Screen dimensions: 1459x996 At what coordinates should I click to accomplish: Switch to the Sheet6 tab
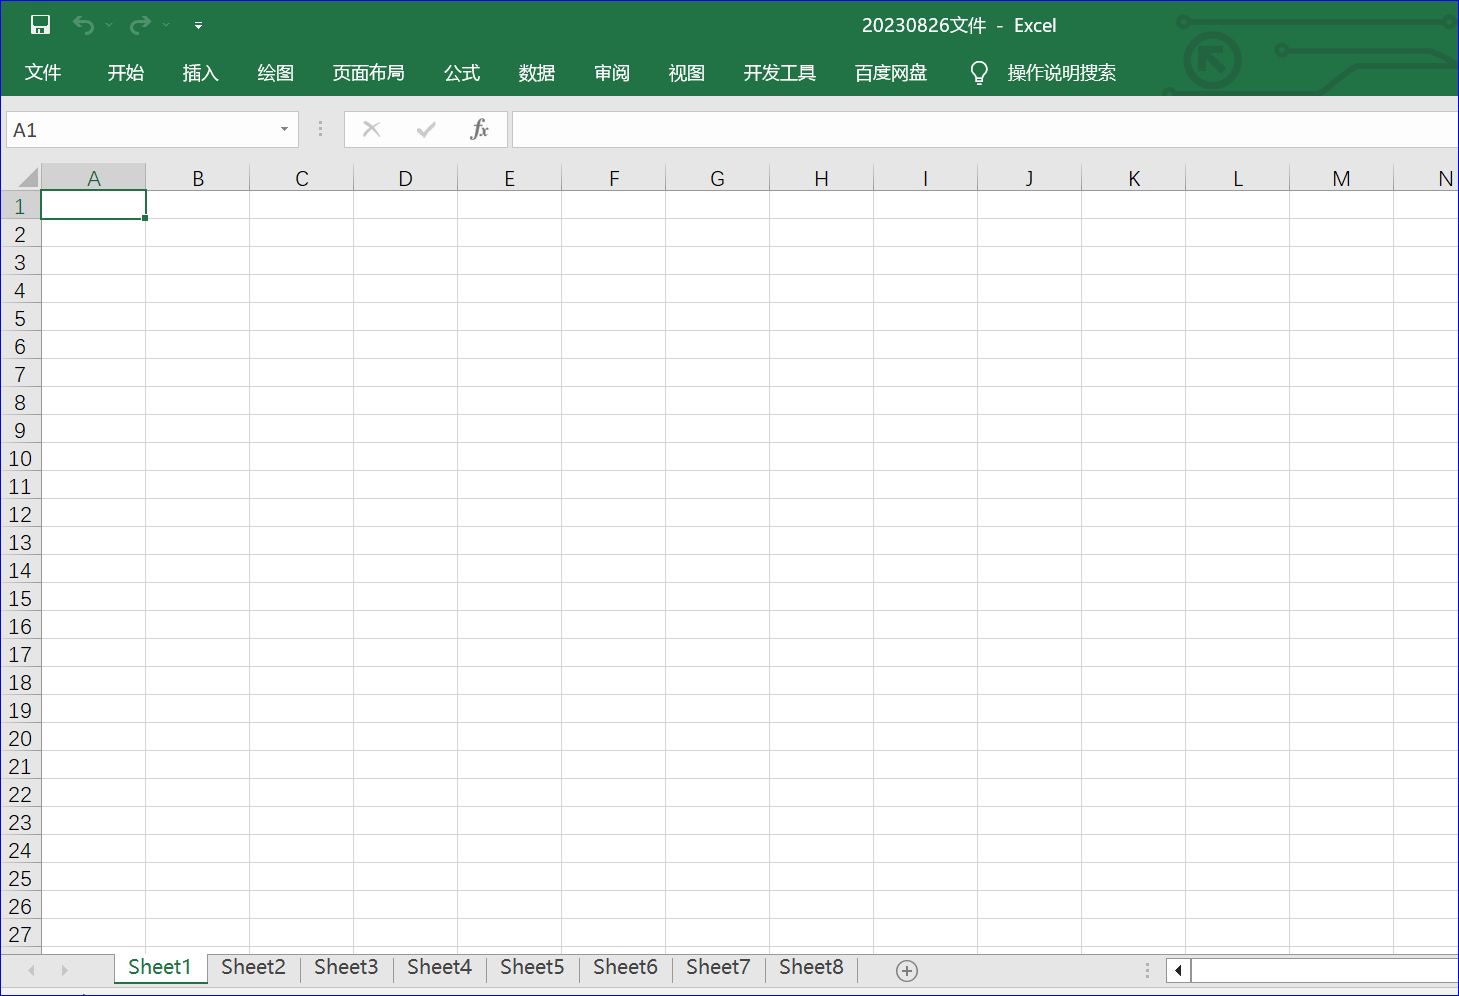pyautogui.click(x=625, y=967)
